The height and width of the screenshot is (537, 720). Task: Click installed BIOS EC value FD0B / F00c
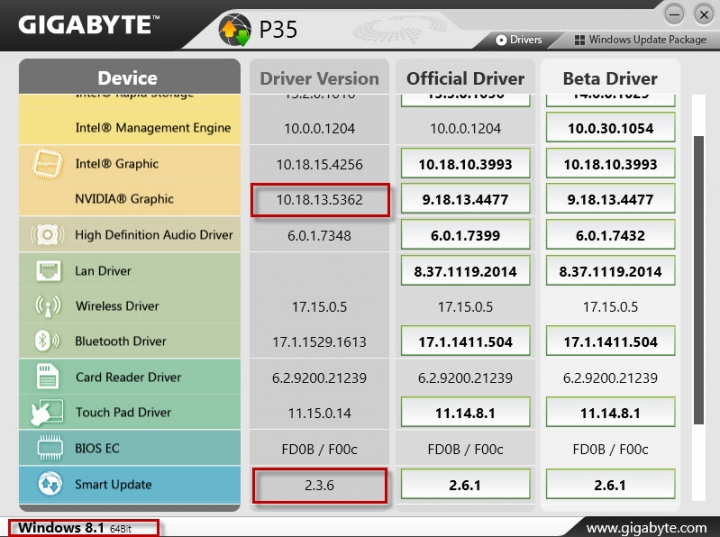(x=320, y=449)
